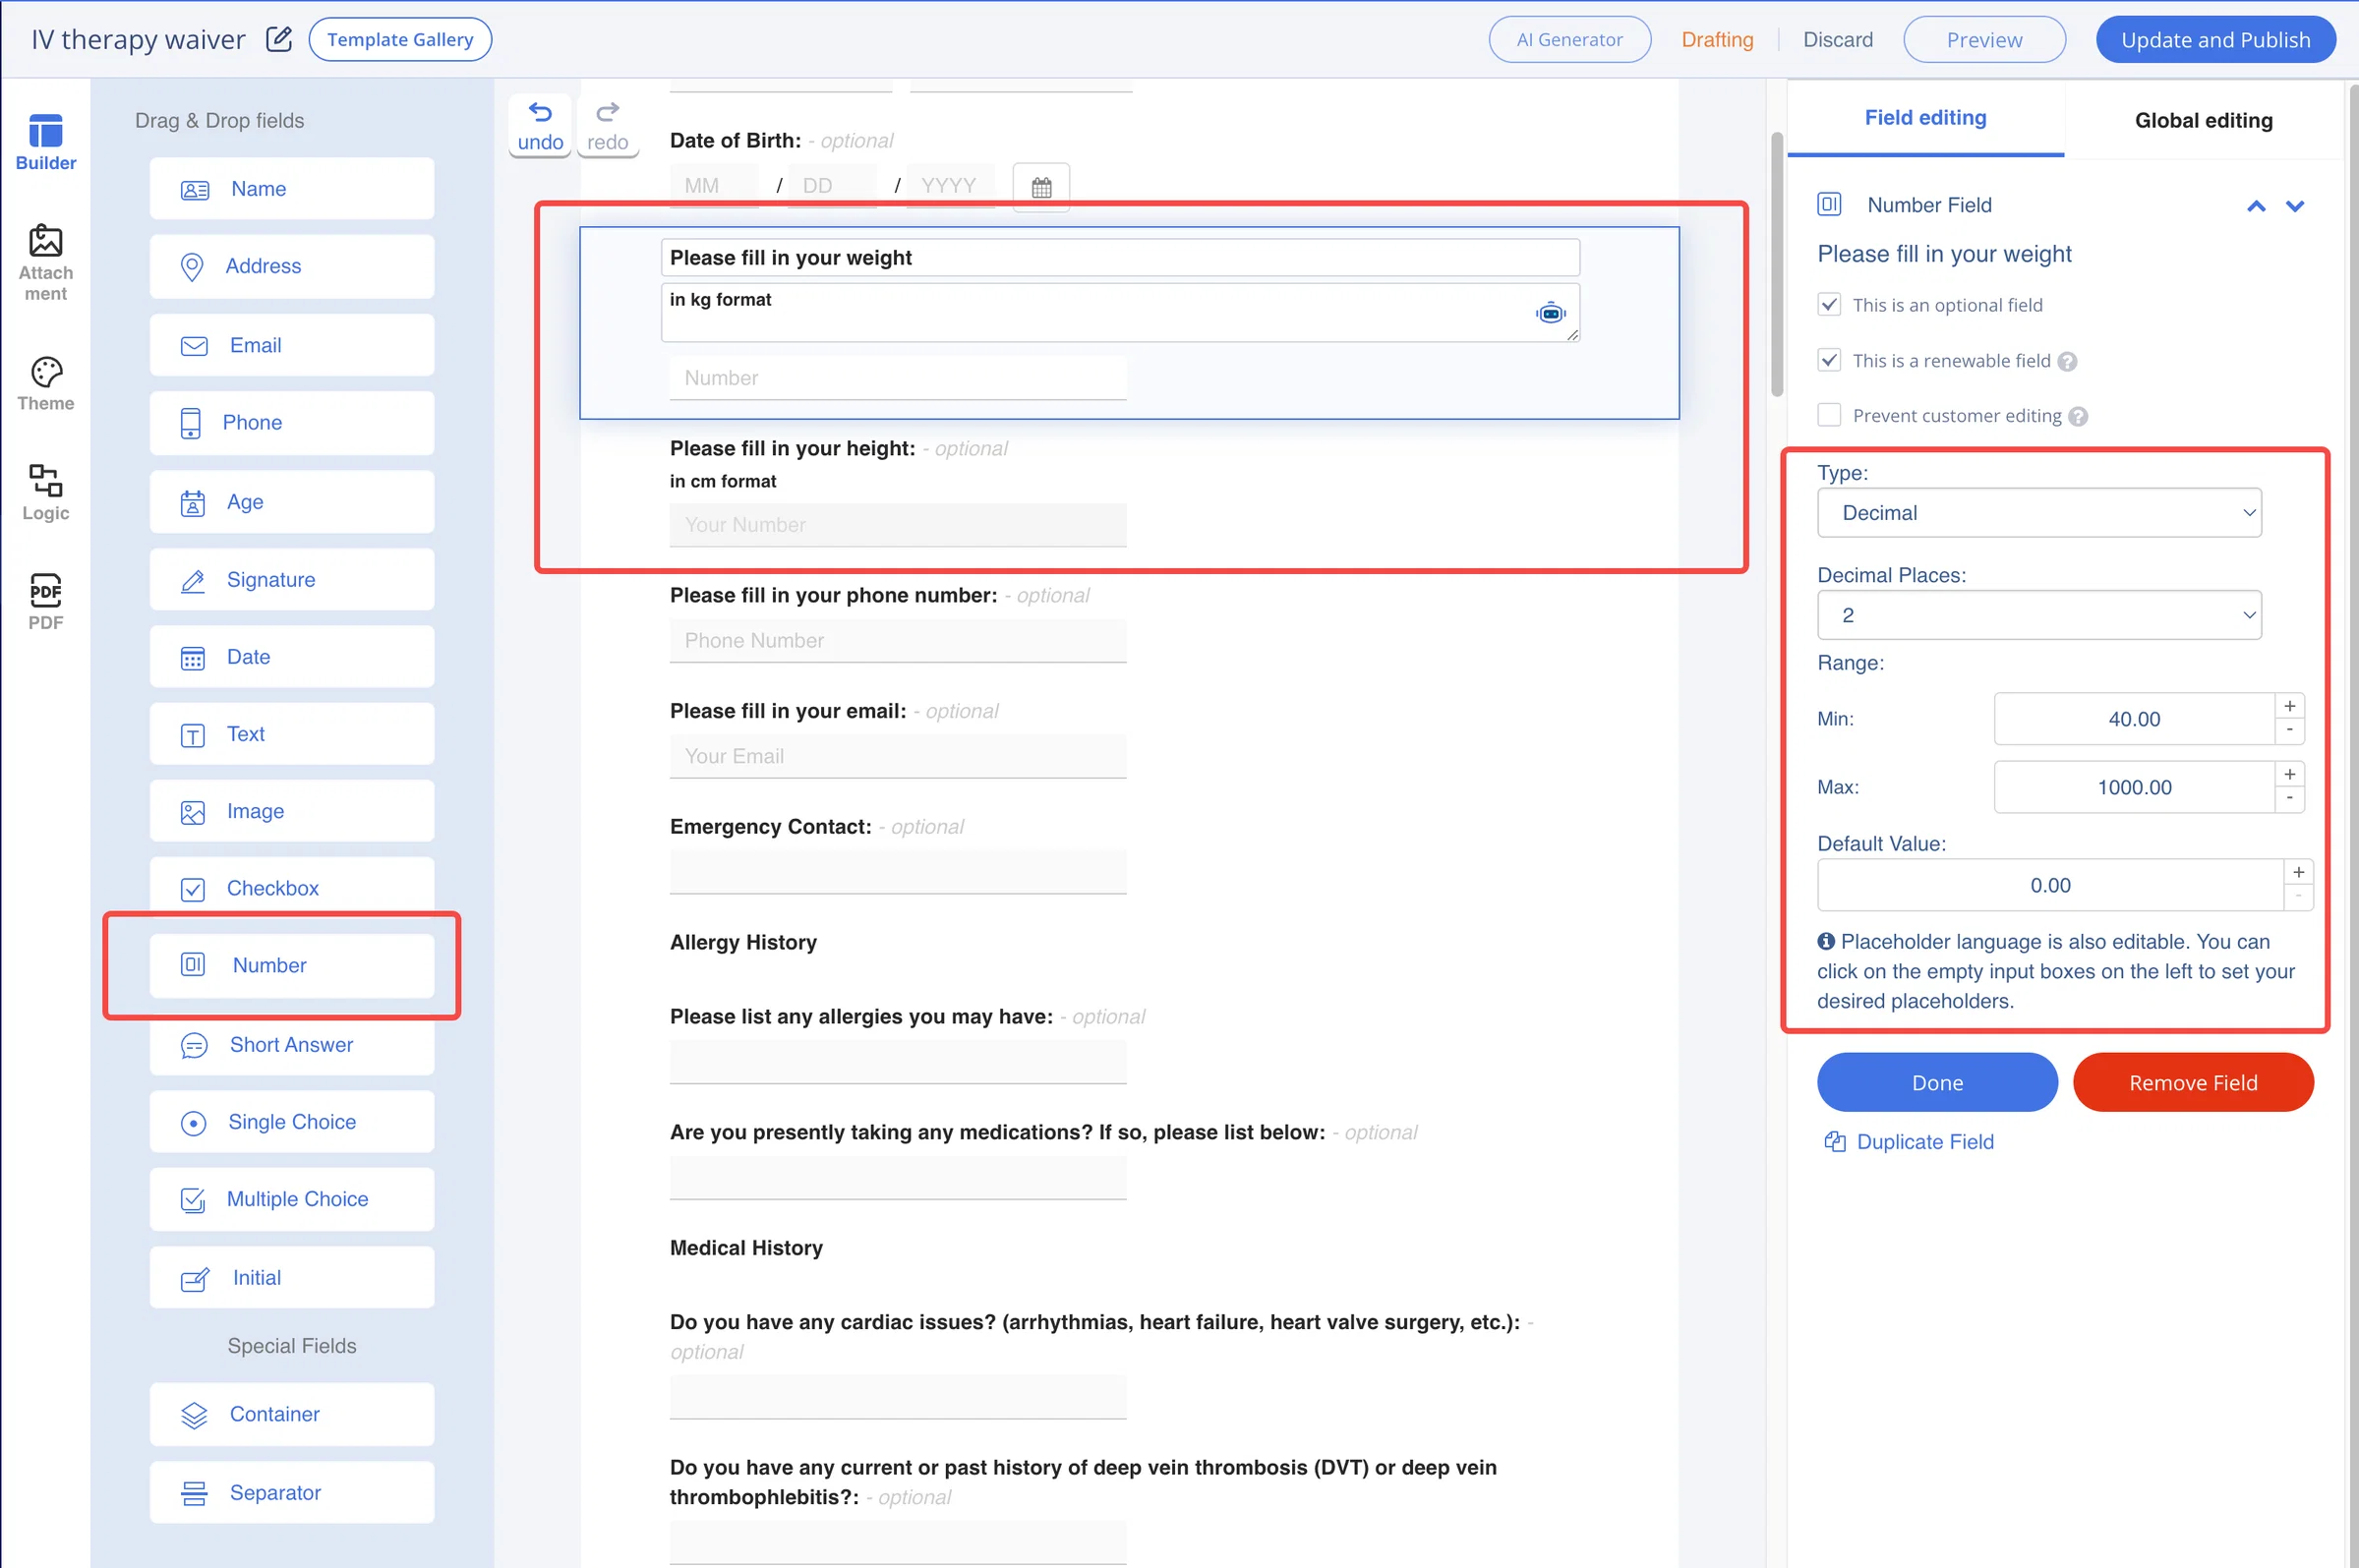Image resolution: width=2359 pixels, height=1568 pixels.
Task: Switch to Field editing tab
Action: pyautogui.click(x=1925, y=118)
